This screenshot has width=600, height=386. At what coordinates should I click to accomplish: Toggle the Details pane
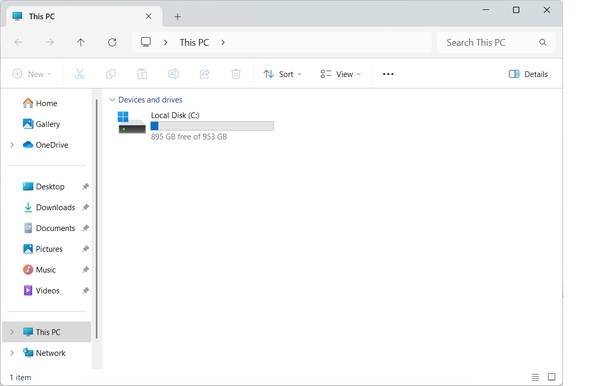pyautogui.click(x=528, y=74)
